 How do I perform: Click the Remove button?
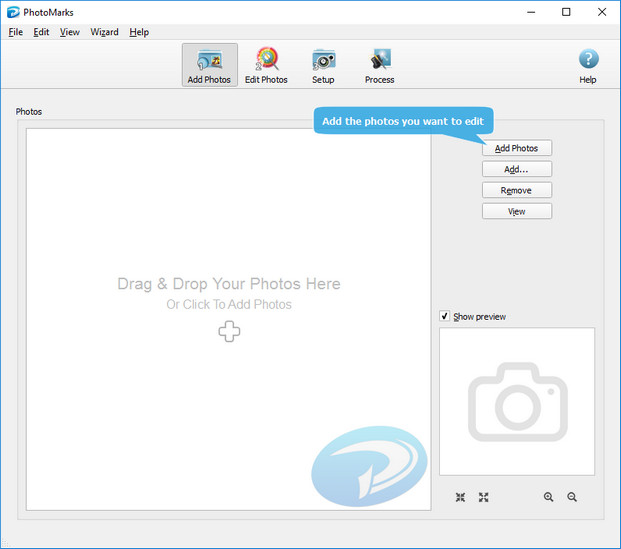click(x=516, y=190)
